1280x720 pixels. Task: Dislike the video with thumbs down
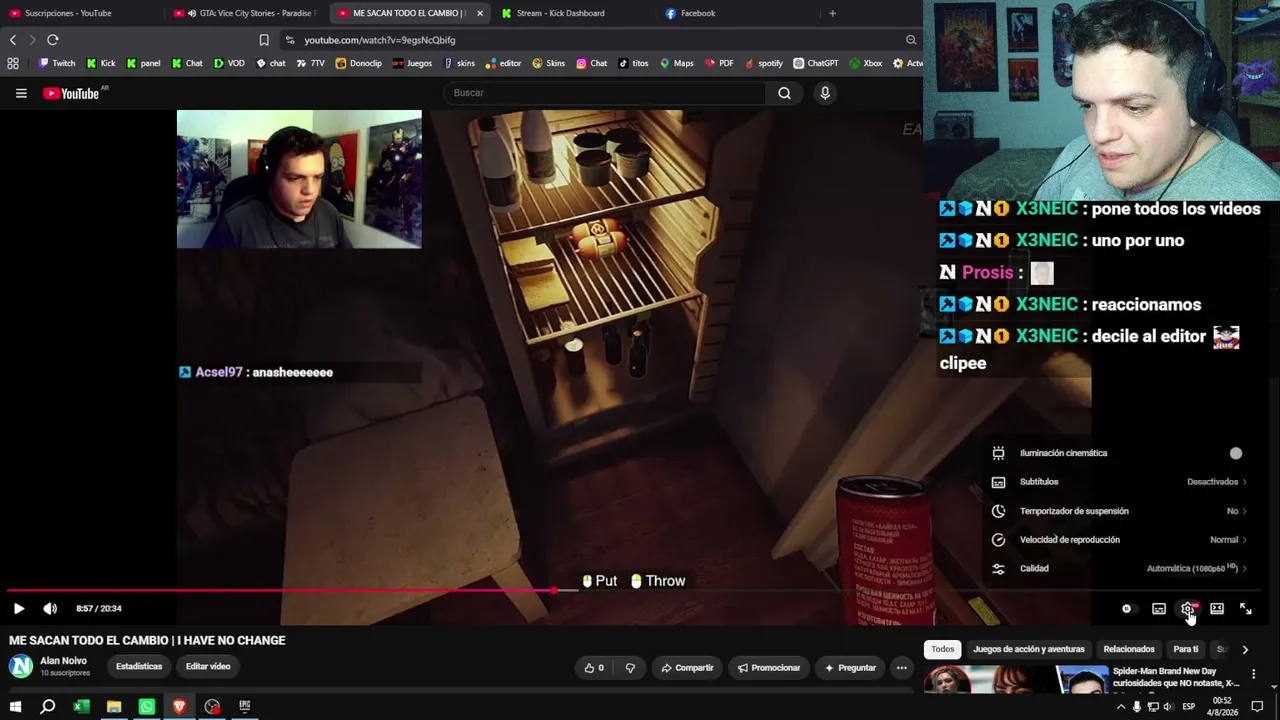coord(630,668)
